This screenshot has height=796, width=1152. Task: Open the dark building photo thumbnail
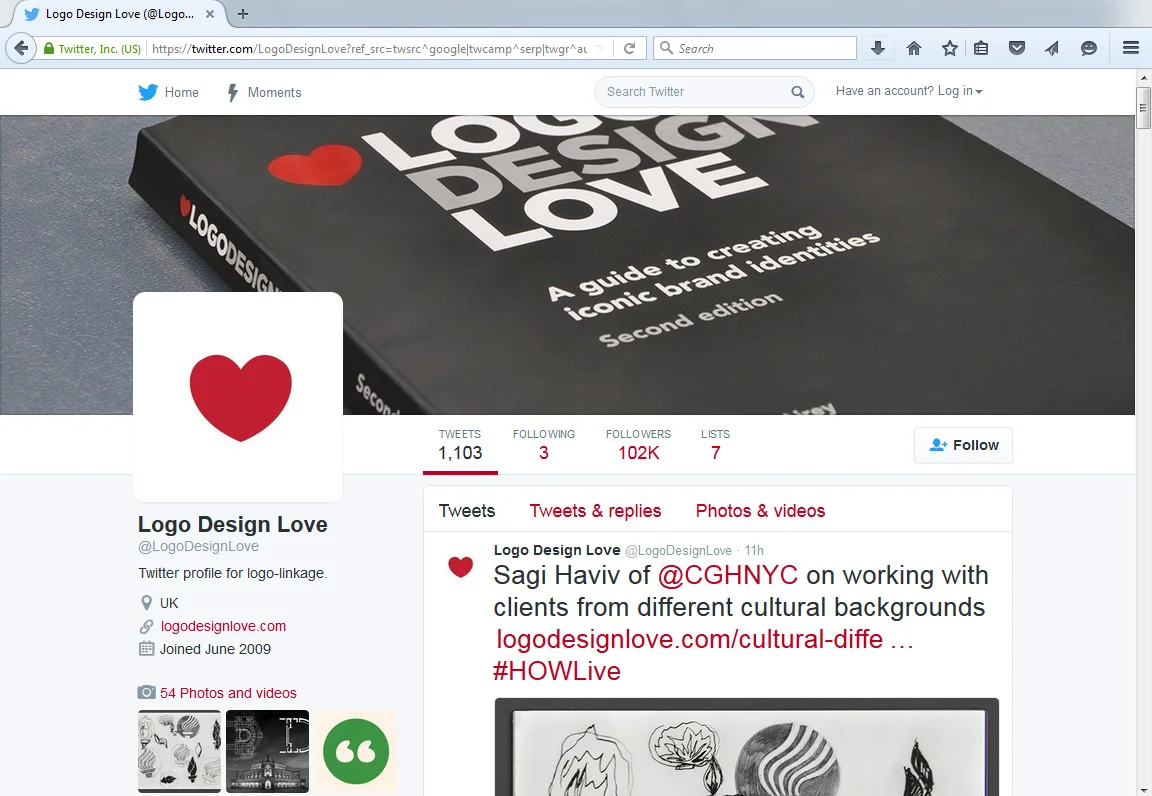click(267, 751)
